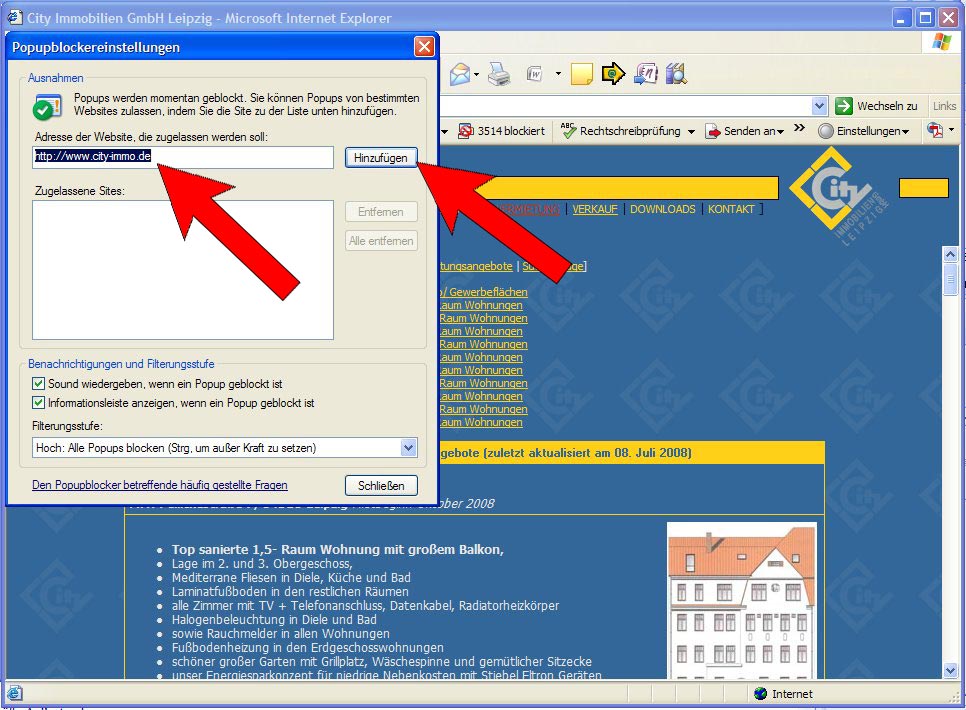Click the Schließen button

tap(381, 486)
